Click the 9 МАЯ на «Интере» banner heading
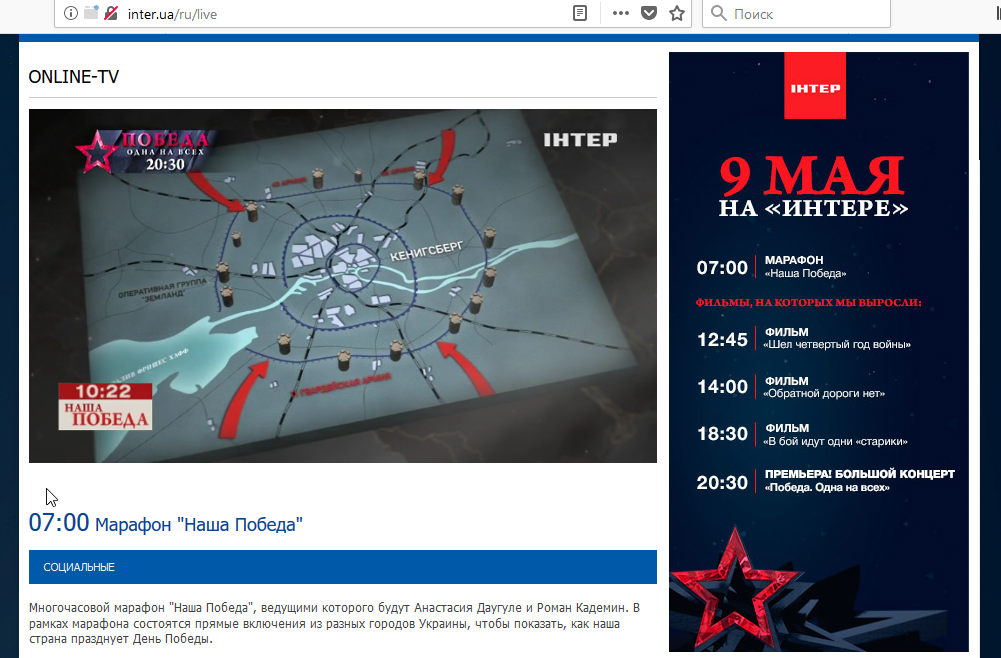The image size is (1001, 658). click(813, 187)
